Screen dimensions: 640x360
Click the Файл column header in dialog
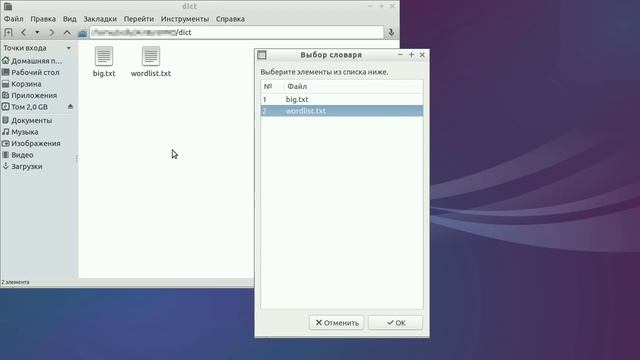[x=353, y=87]
